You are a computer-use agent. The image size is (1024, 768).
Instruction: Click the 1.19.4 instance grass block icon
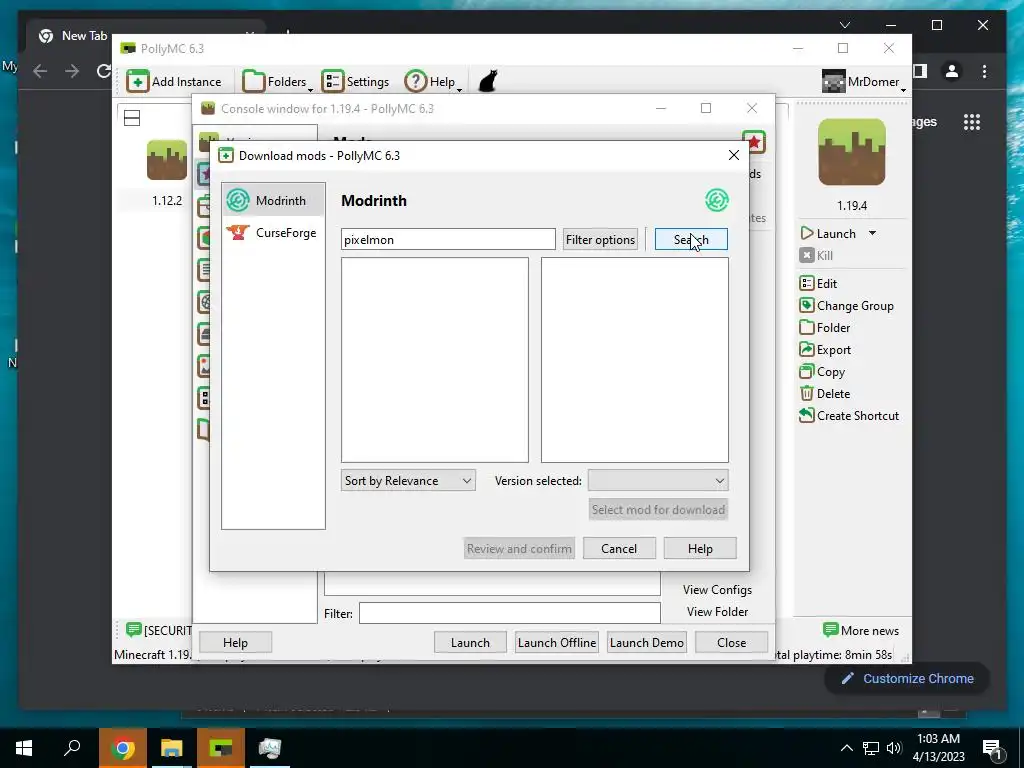coord(852,152)
